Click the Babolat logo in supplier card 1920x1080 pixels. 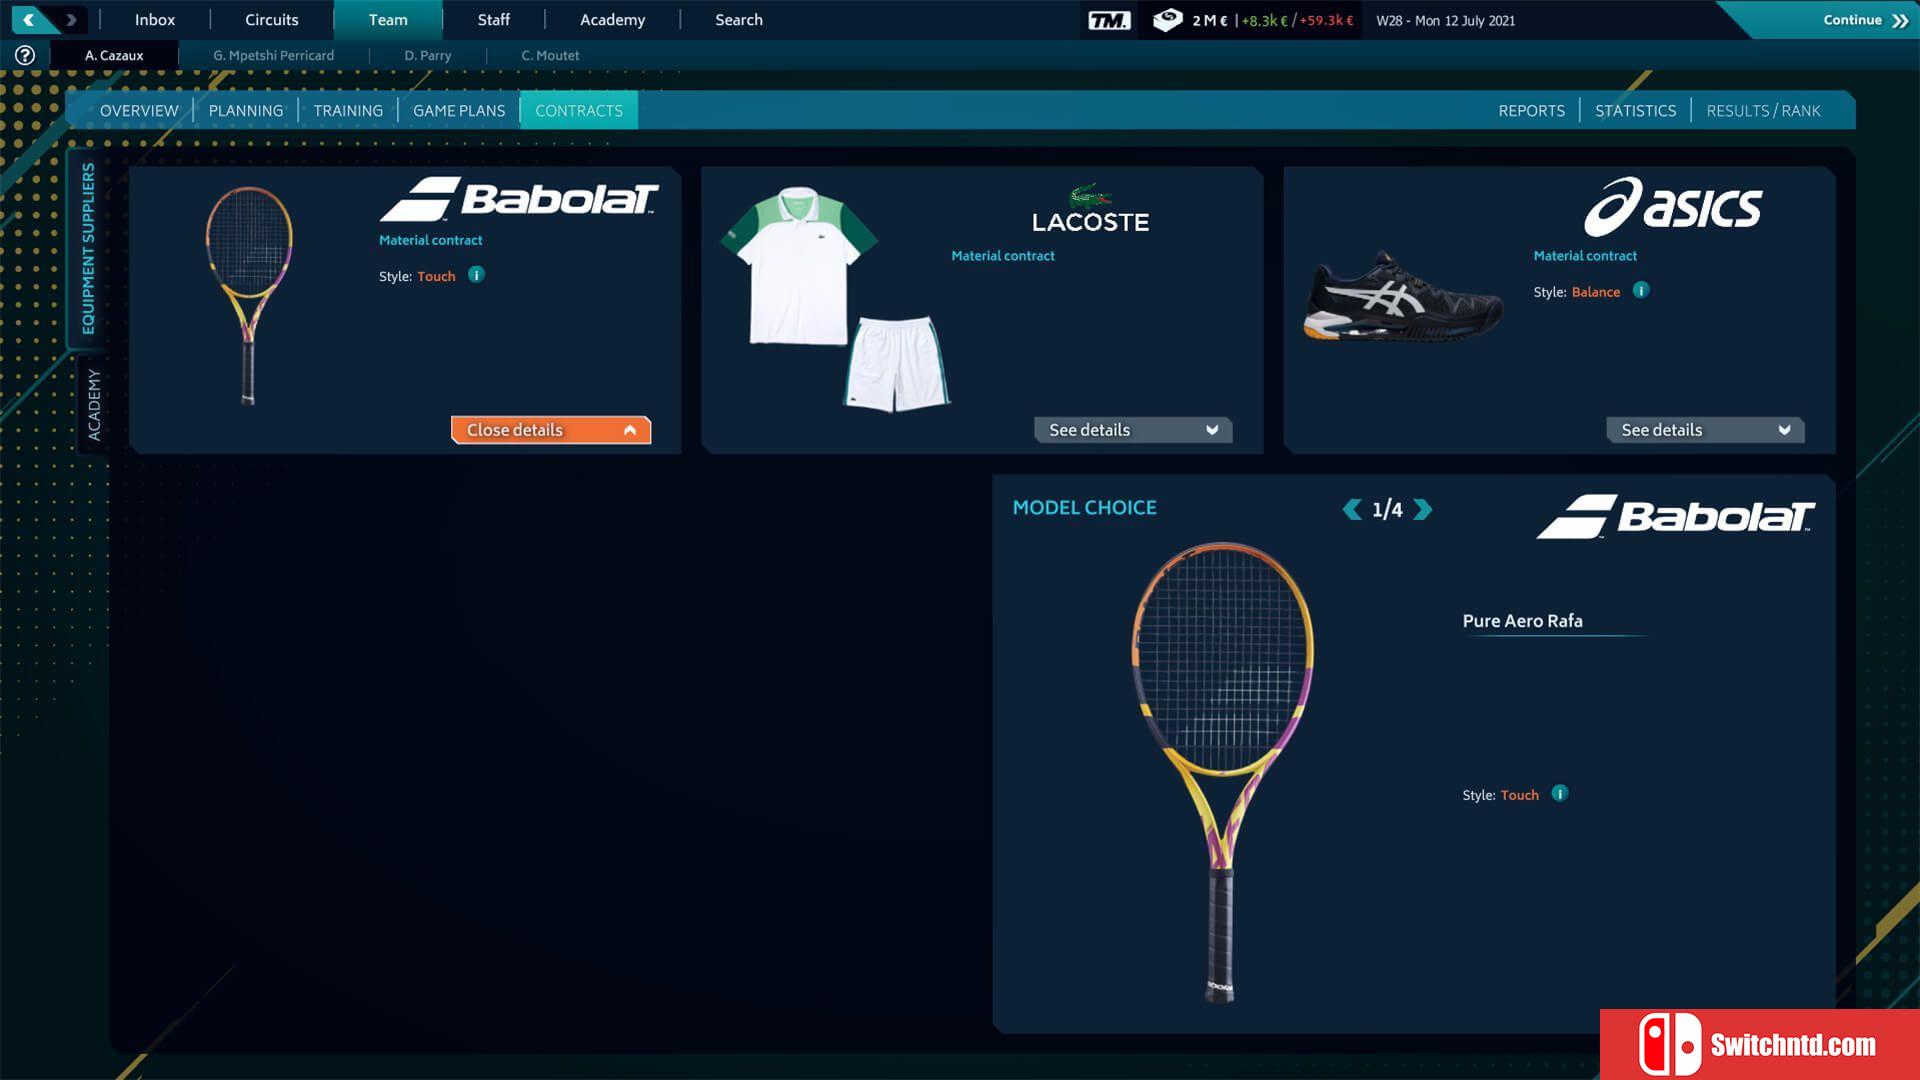click(x=519, y=199)
